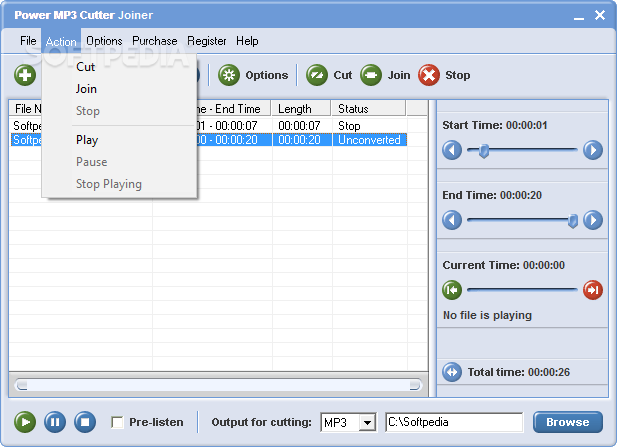Open the Help menu

[x=247, y=41]
